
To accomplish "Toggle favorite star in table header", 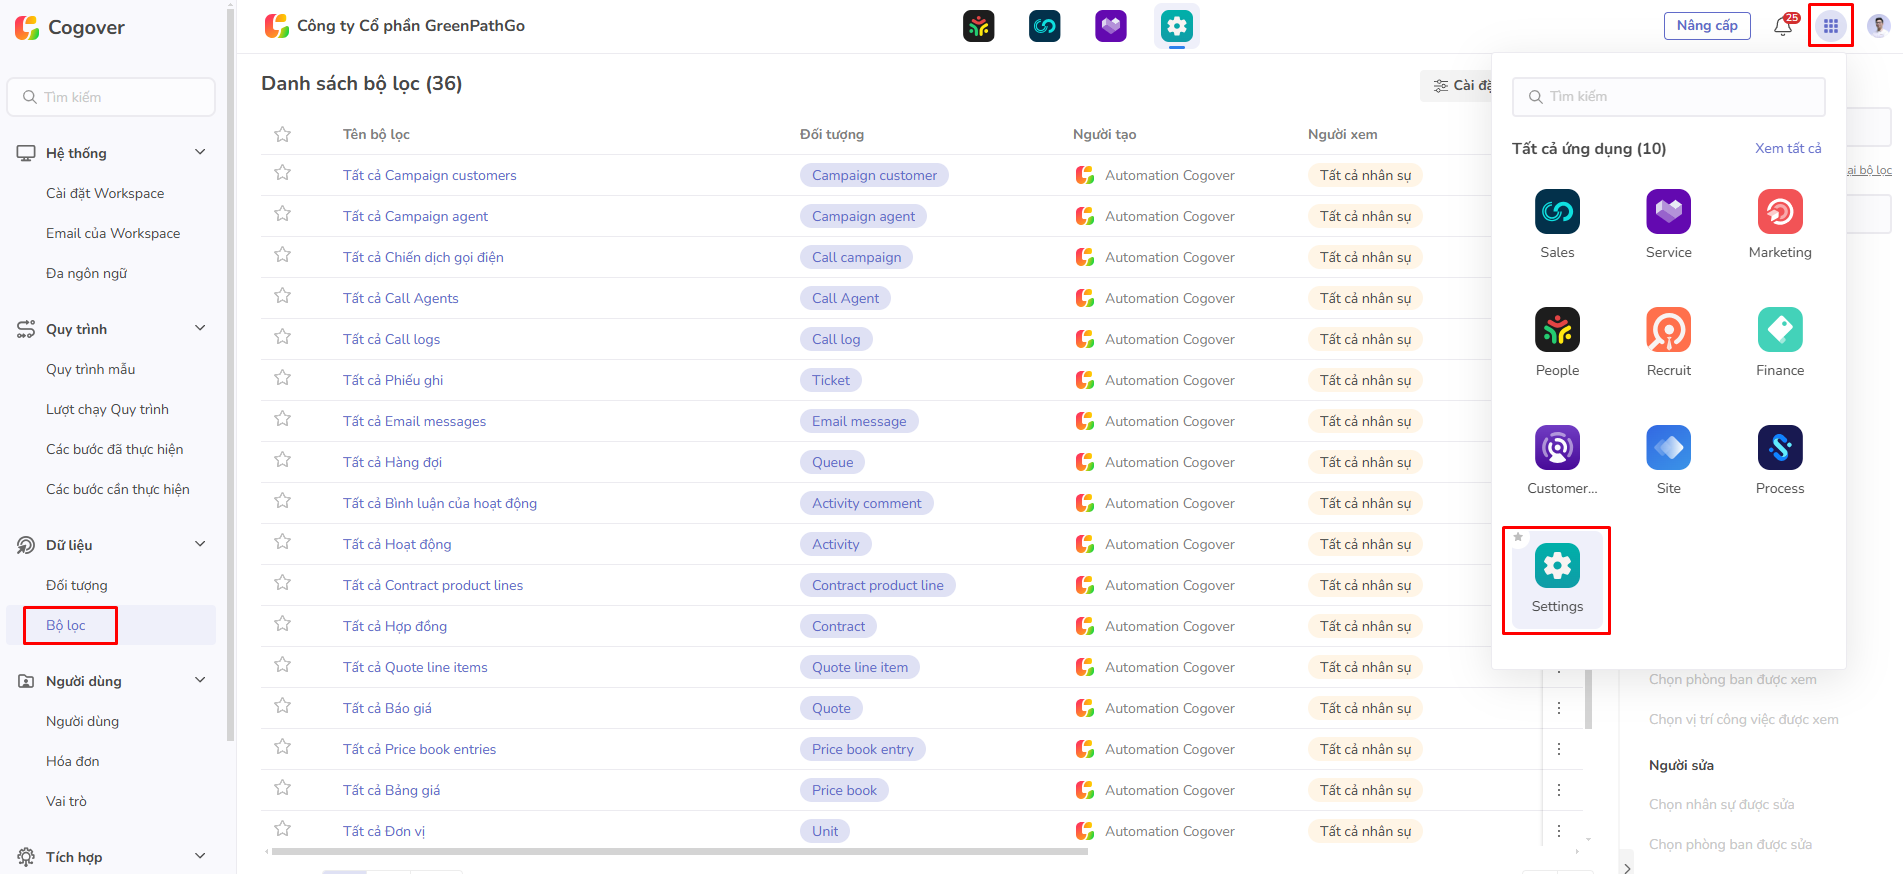I will click(283, 134).
